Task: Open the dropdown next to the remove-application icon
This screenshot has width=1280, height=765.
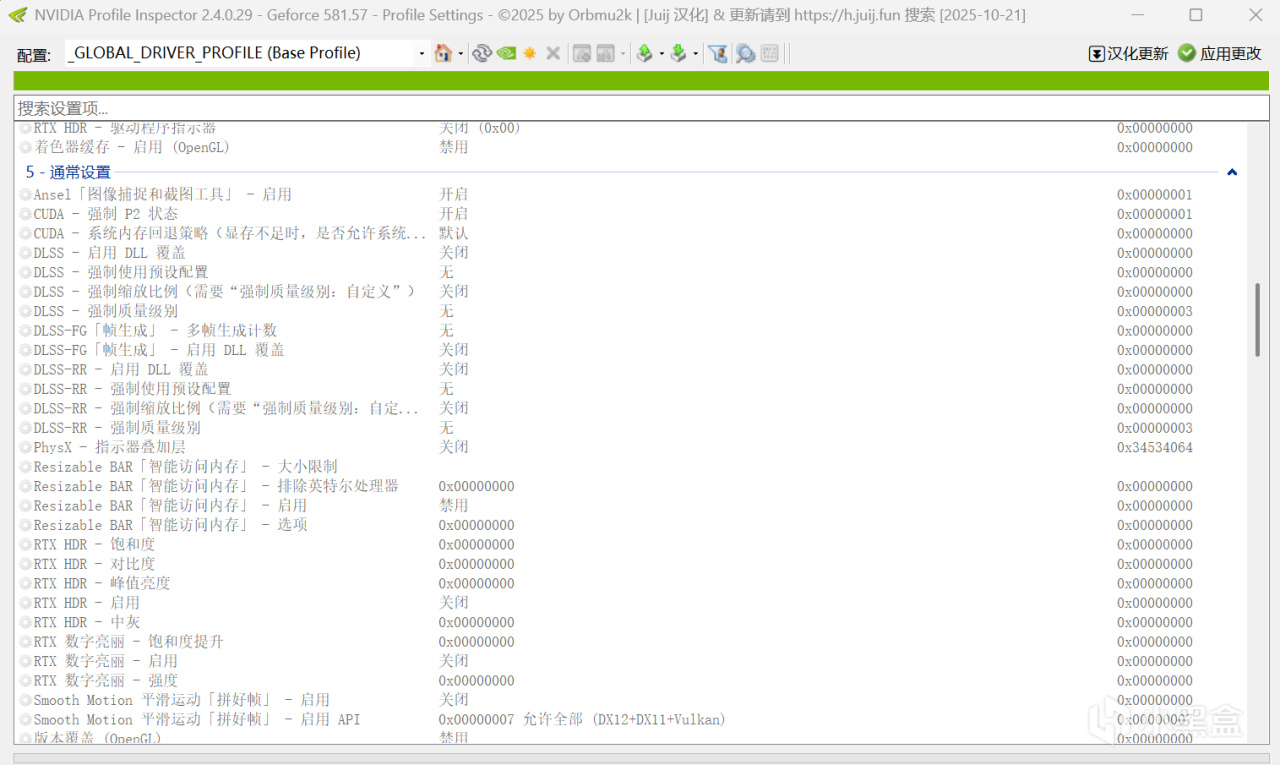Action: pos(623,54)
